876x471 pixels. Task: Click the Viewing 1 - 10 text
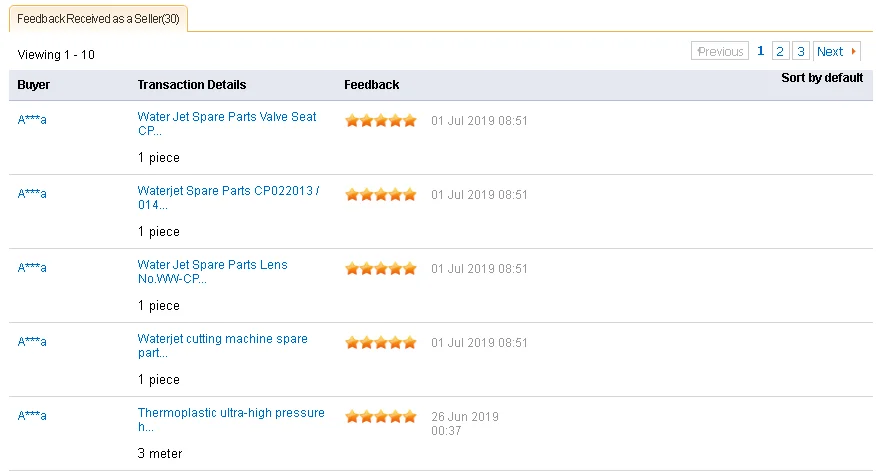pyautogui.click(x=56, y=55)
